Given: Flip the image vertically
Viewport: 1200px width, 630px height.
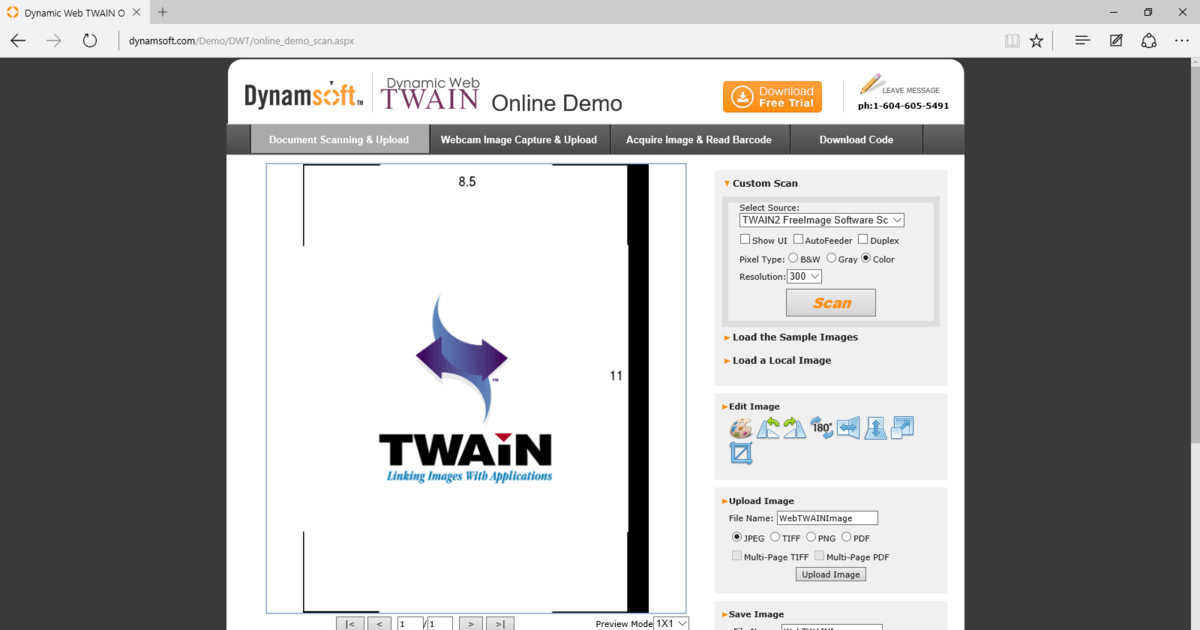Looking at the screenshot, I should [874, 428].
